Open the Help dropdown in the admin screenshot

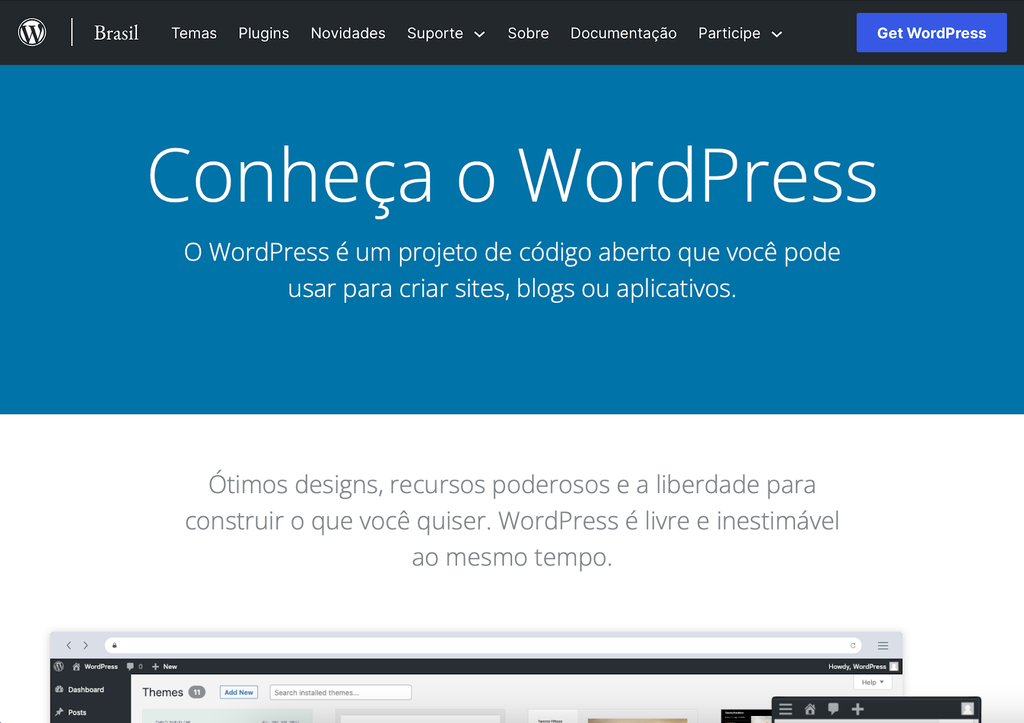click(x=871, y=682)
